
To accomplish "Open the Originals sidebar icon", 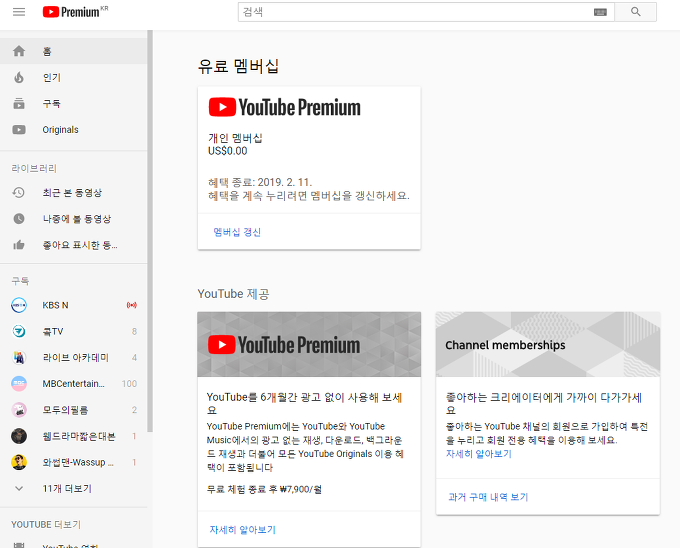I will point(19,130).
